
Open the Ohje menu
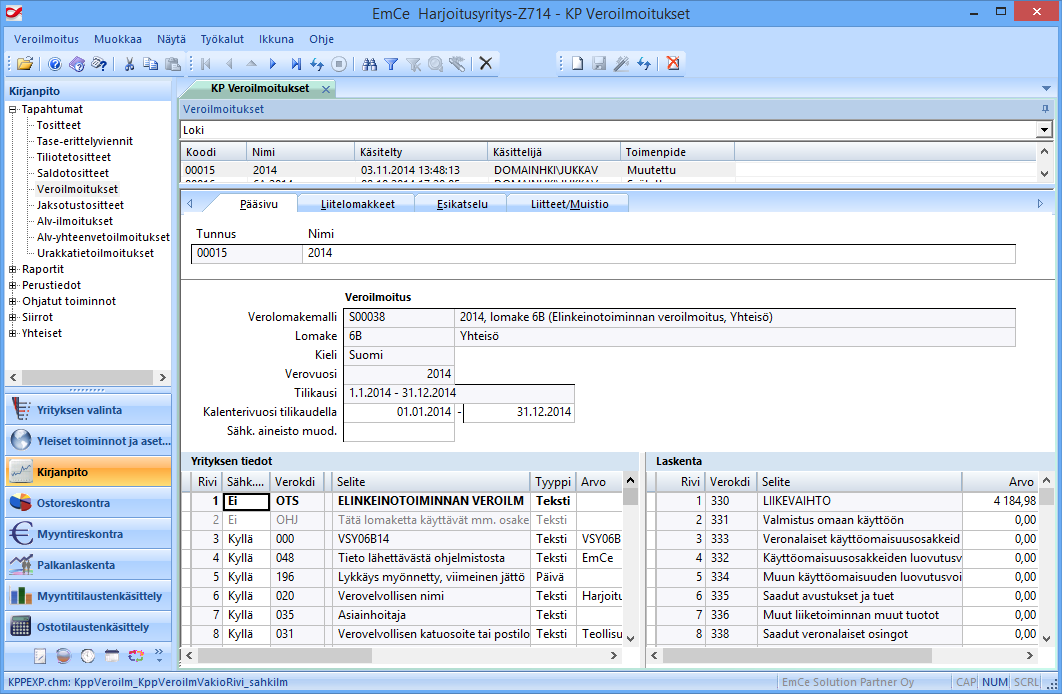click(322, 39)
